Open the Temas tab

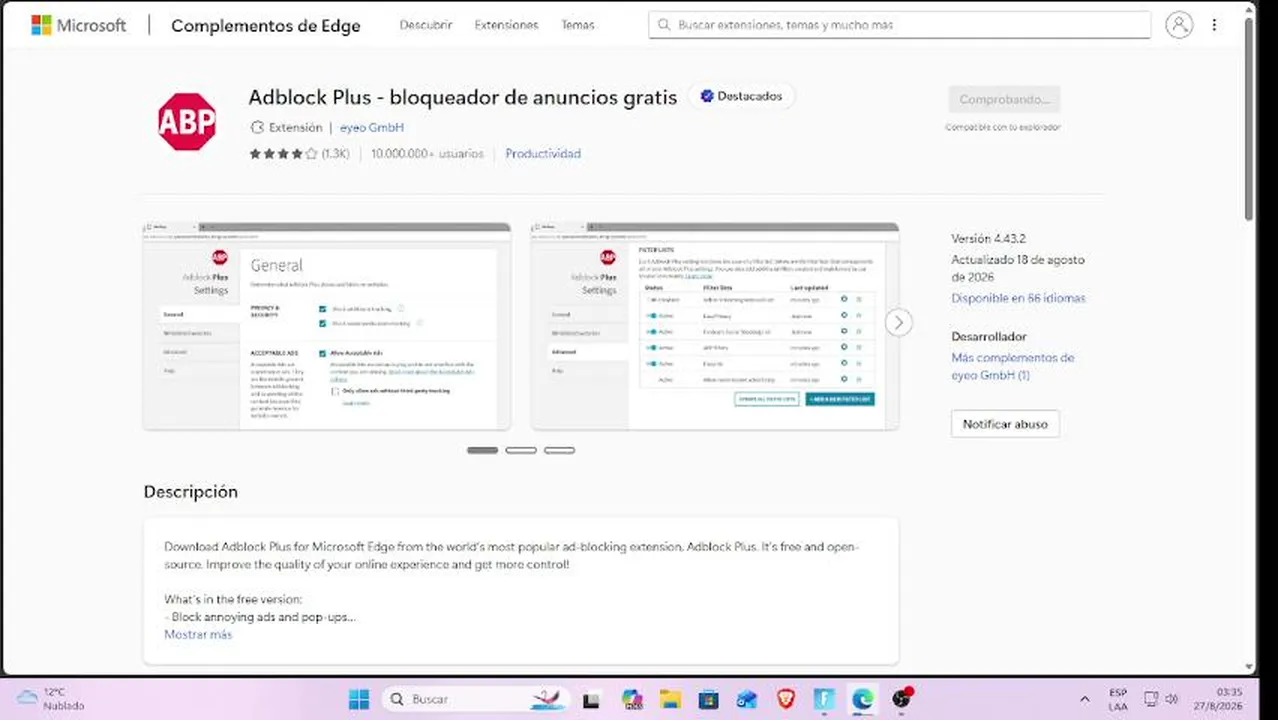[577, 25]
